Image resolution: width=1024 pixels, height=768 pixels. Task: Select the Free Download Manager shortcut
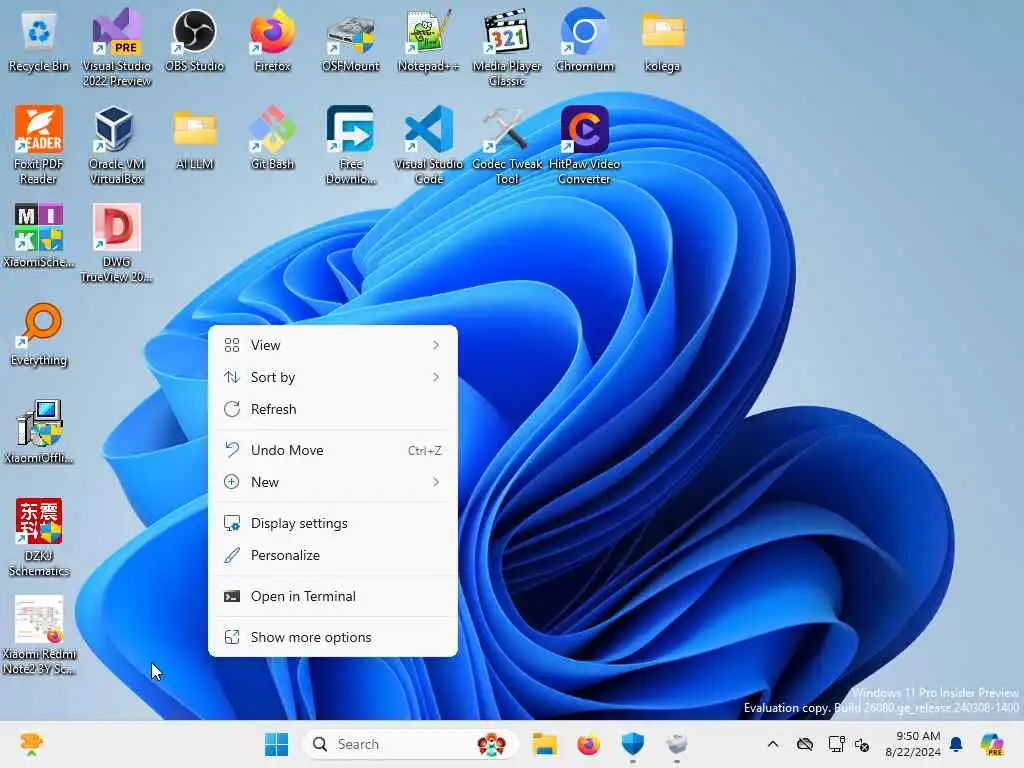click(351, 145)
